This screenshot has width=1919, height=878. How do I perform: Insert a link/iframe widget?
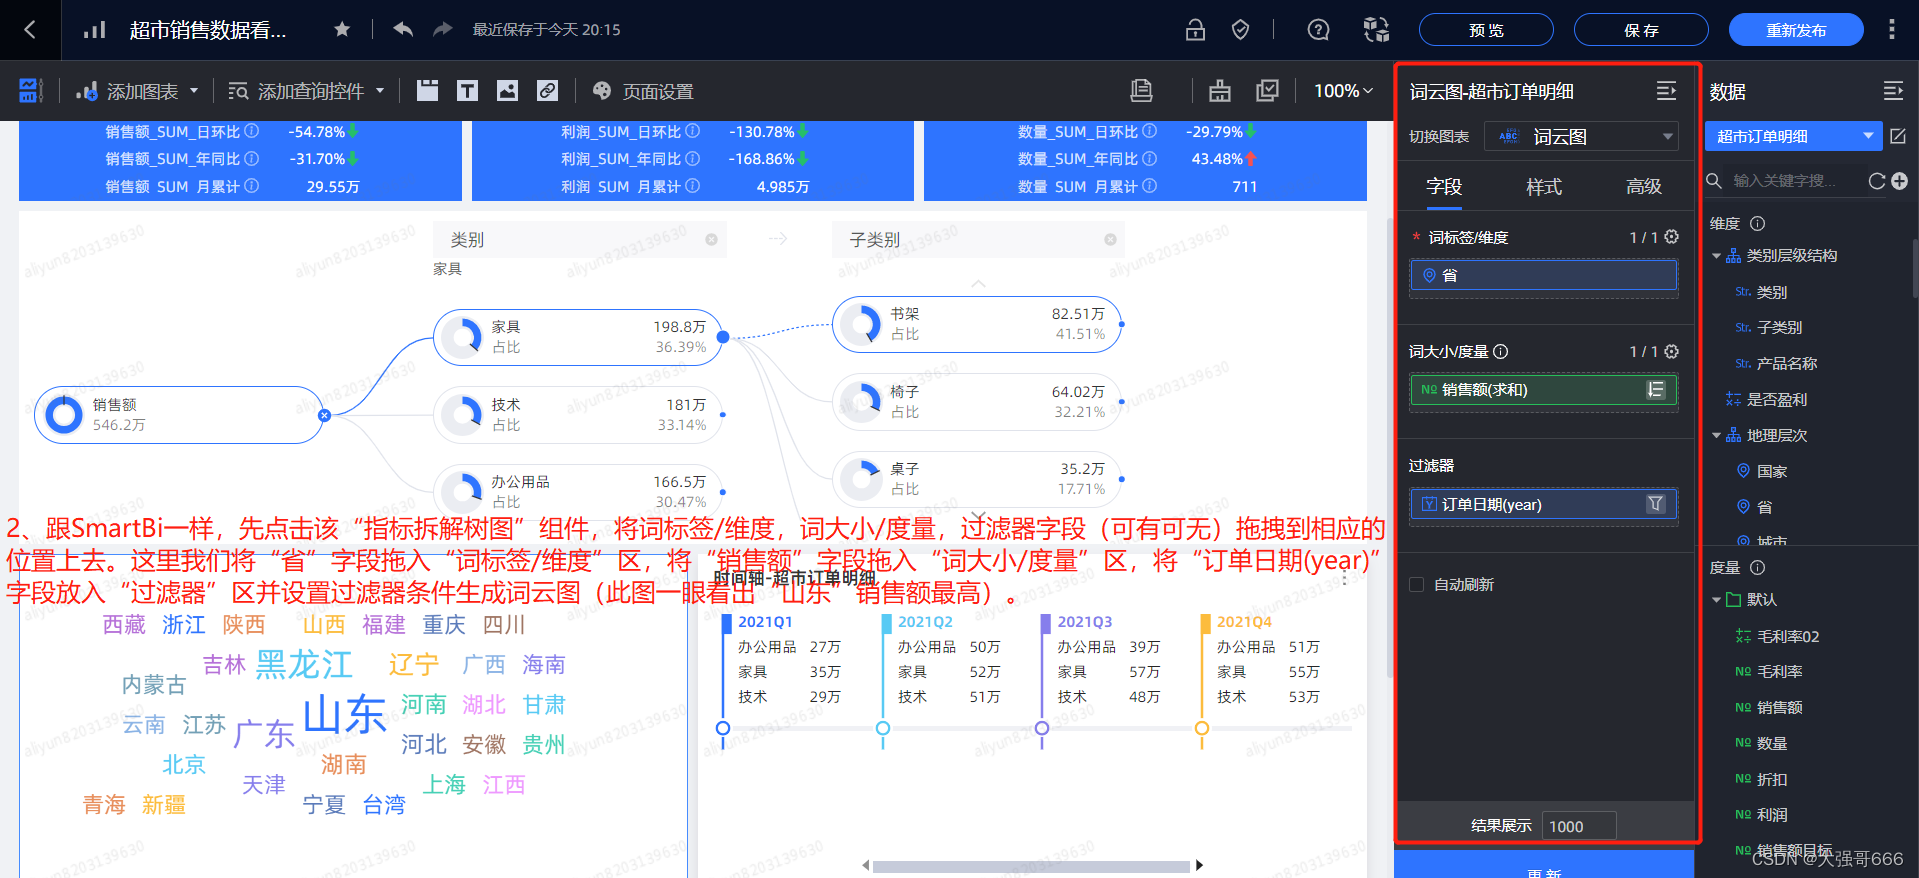pos(547,91)
